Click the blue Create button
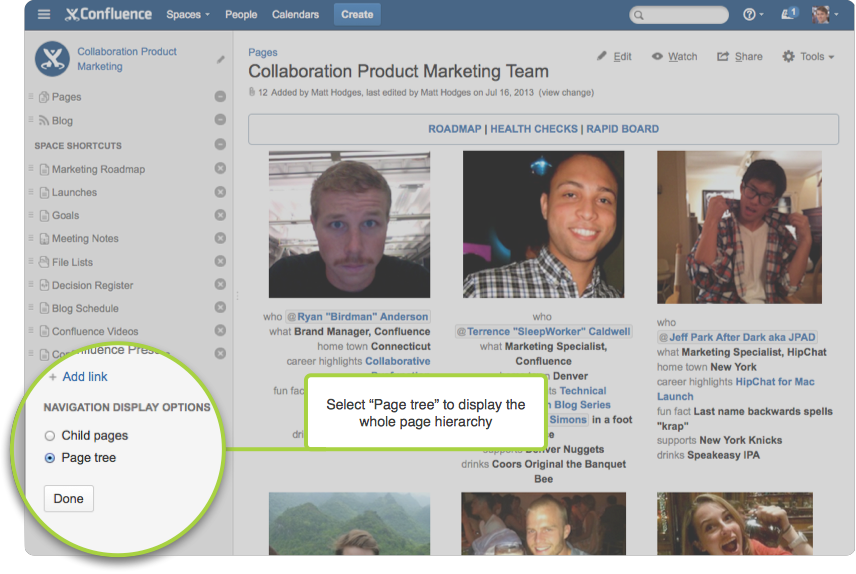This screenshot has height=574, width=856. (x=357, y=15)
